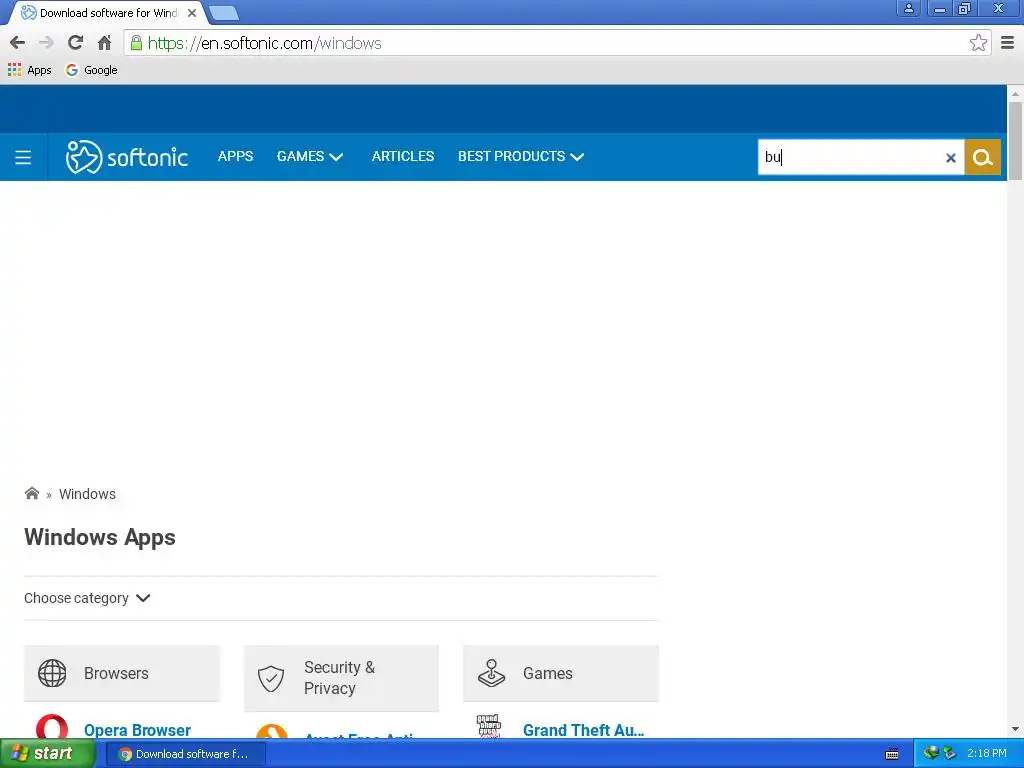This screenshot has height=768, width=1024.
Task: Click the on-screen keyboard tray icon
Action: (891, 754)
